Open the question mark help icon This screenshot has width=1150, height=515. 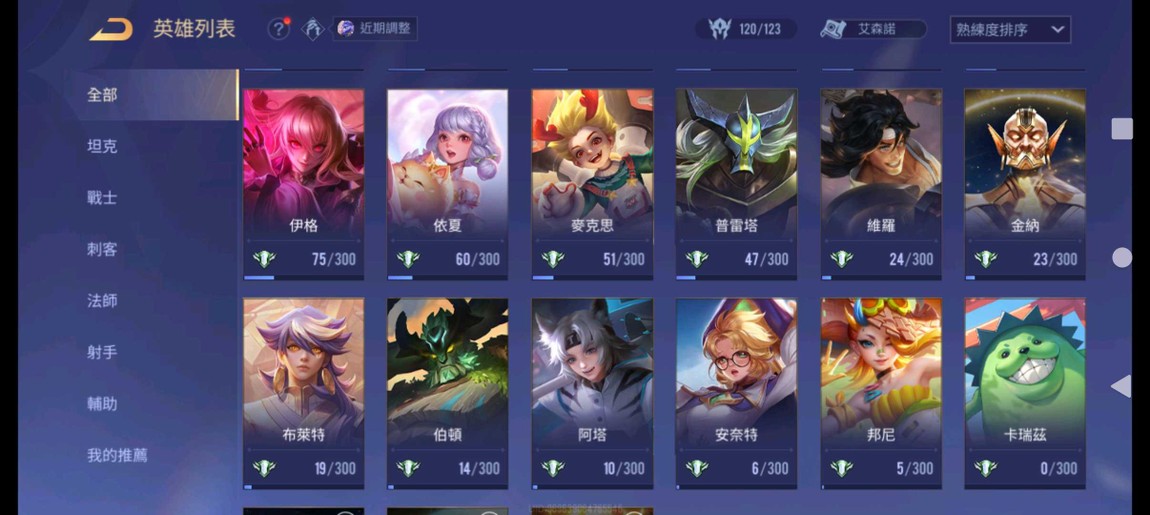click(x=278, y=29)
